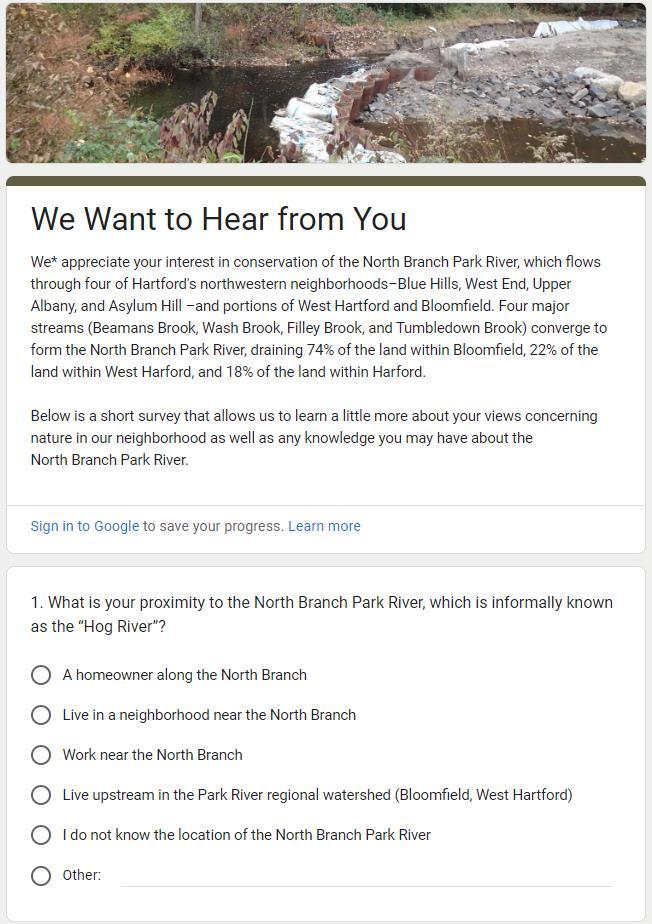Viewport: 652px width, 924px height.
Task: Click the Other answer text field
Action: (x=366, y=875)
